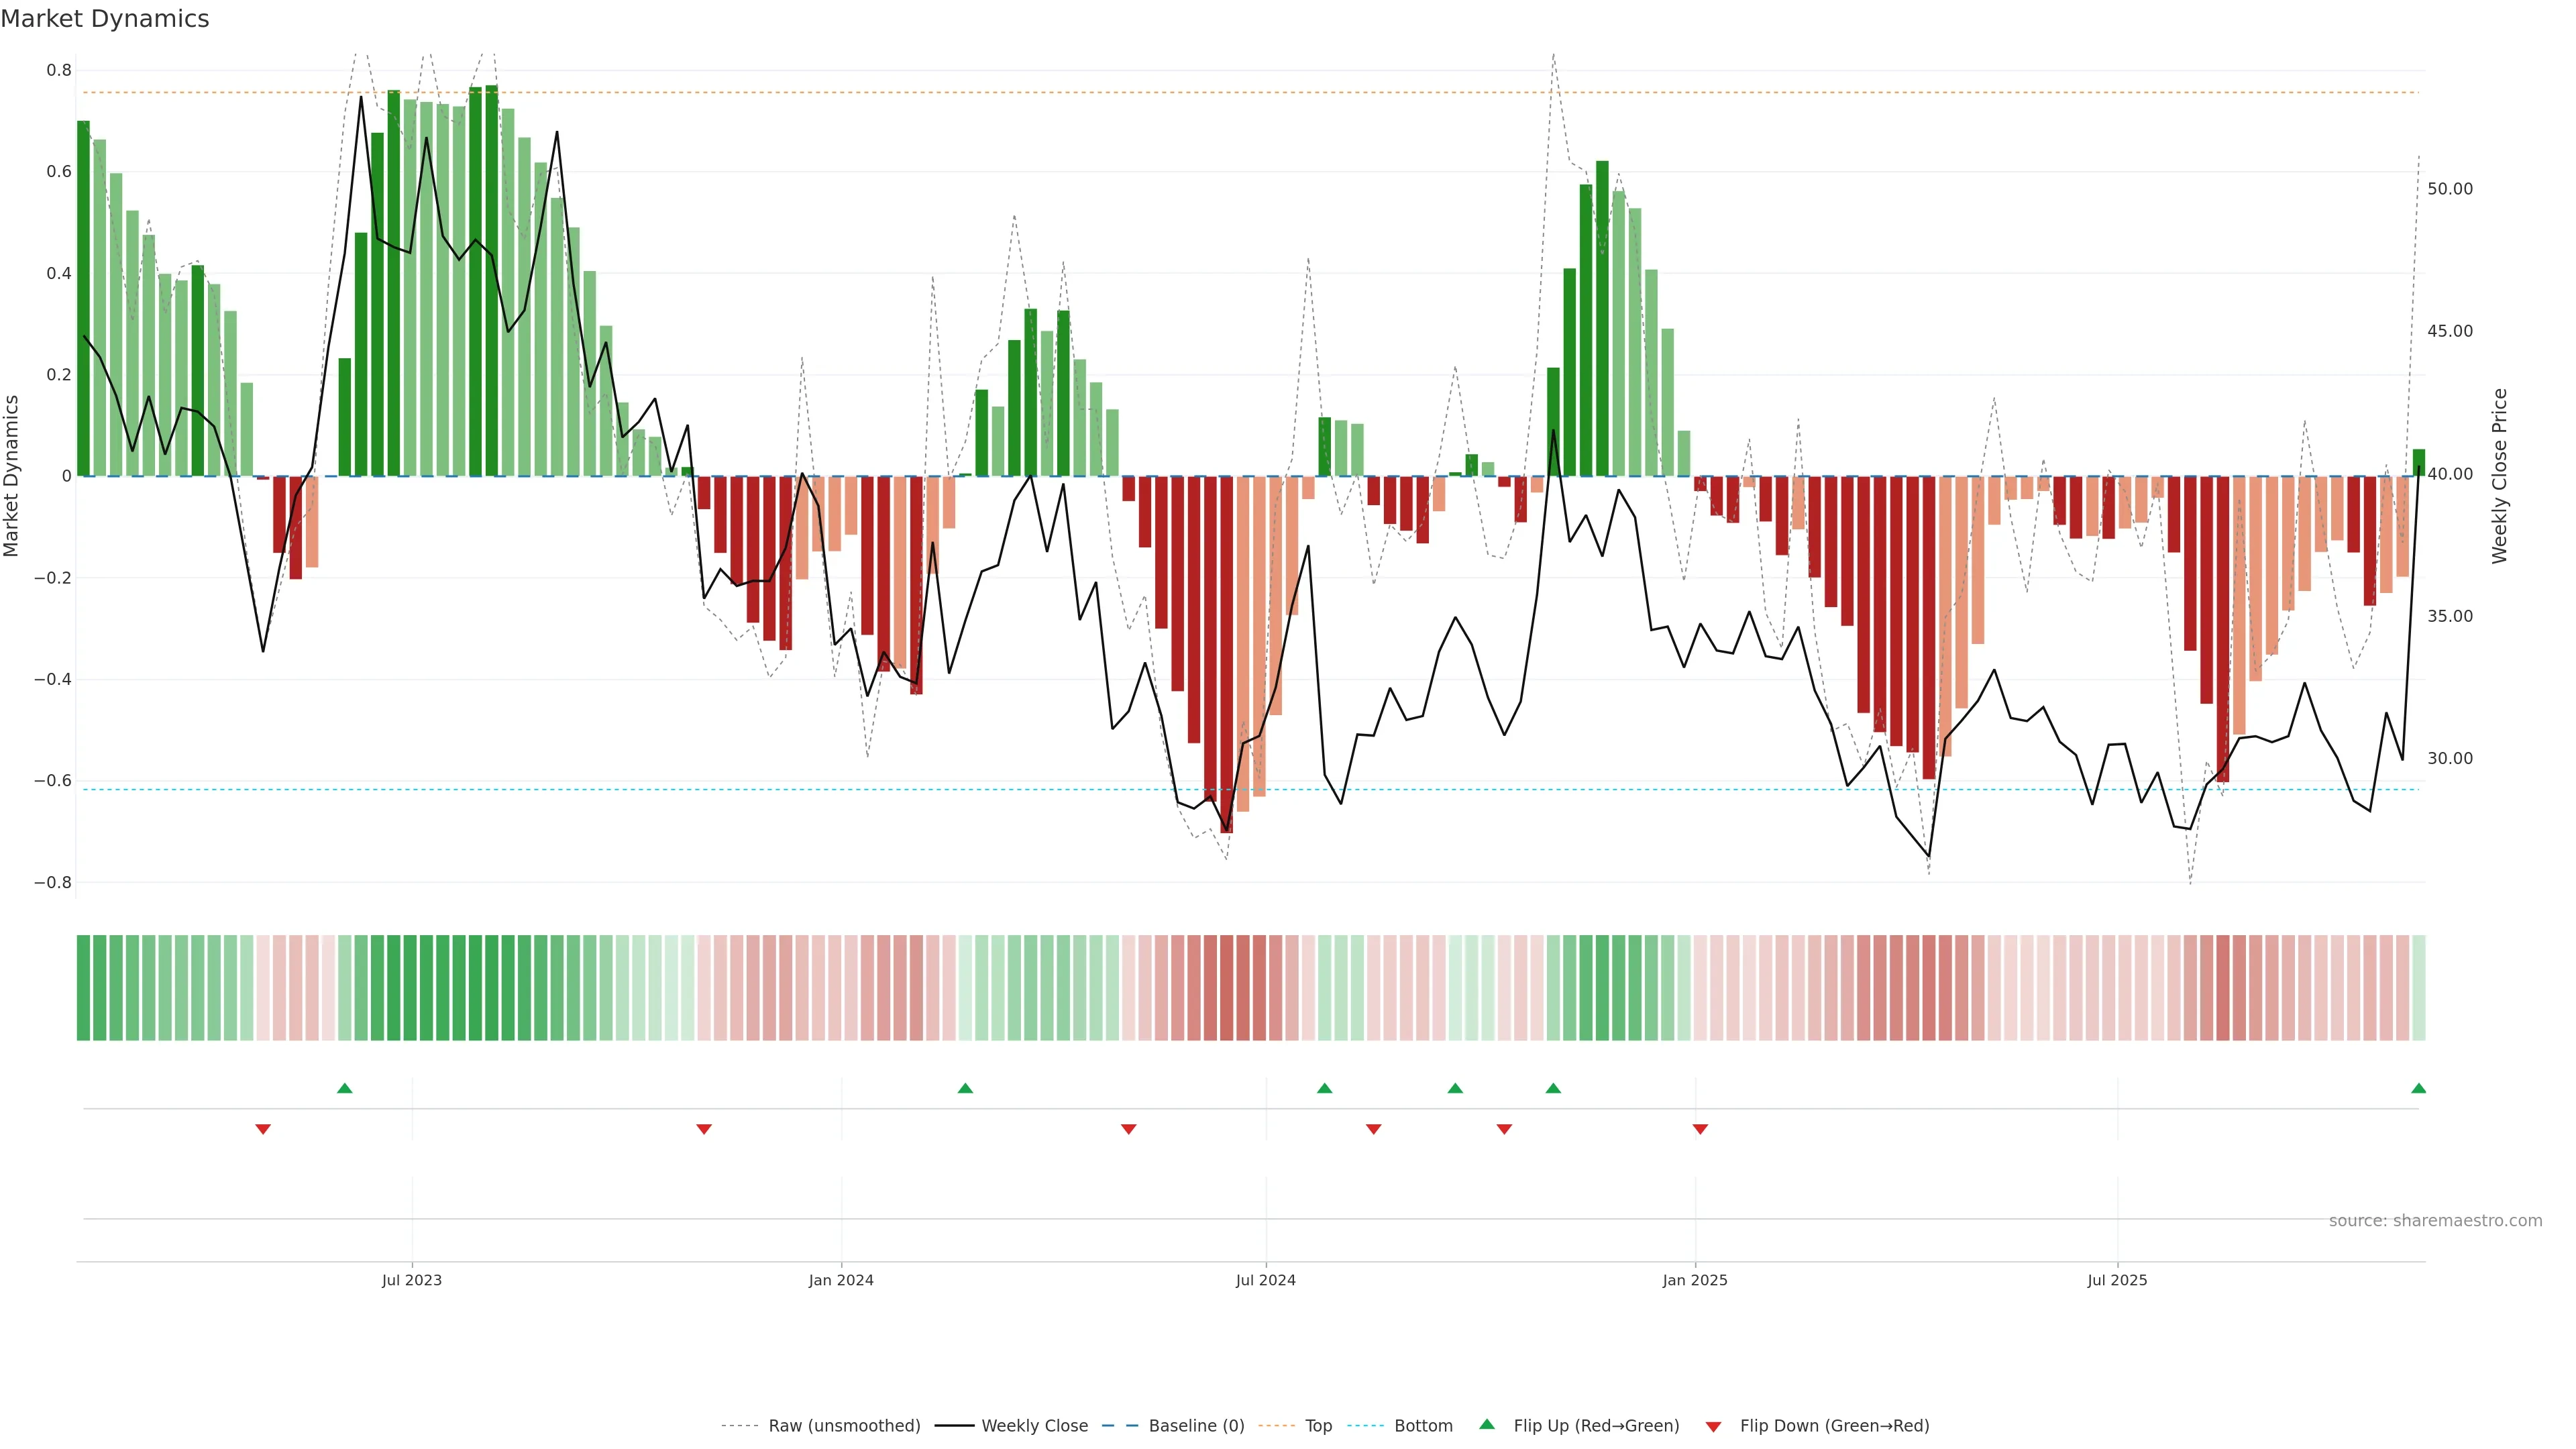The height and width of the screenshot is (1449, 2576).
Task: Click the green flip-up marker just after Jul 2024
Action: tap(1324, 1088)
